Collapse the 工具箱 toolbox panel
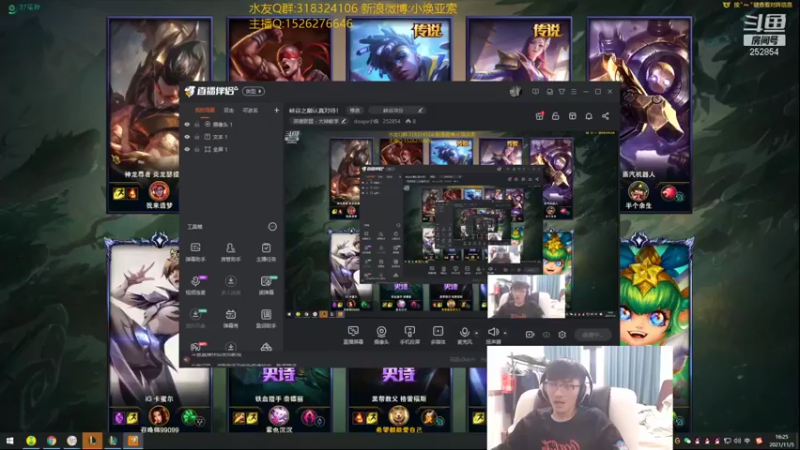 (x=272, y=227)
